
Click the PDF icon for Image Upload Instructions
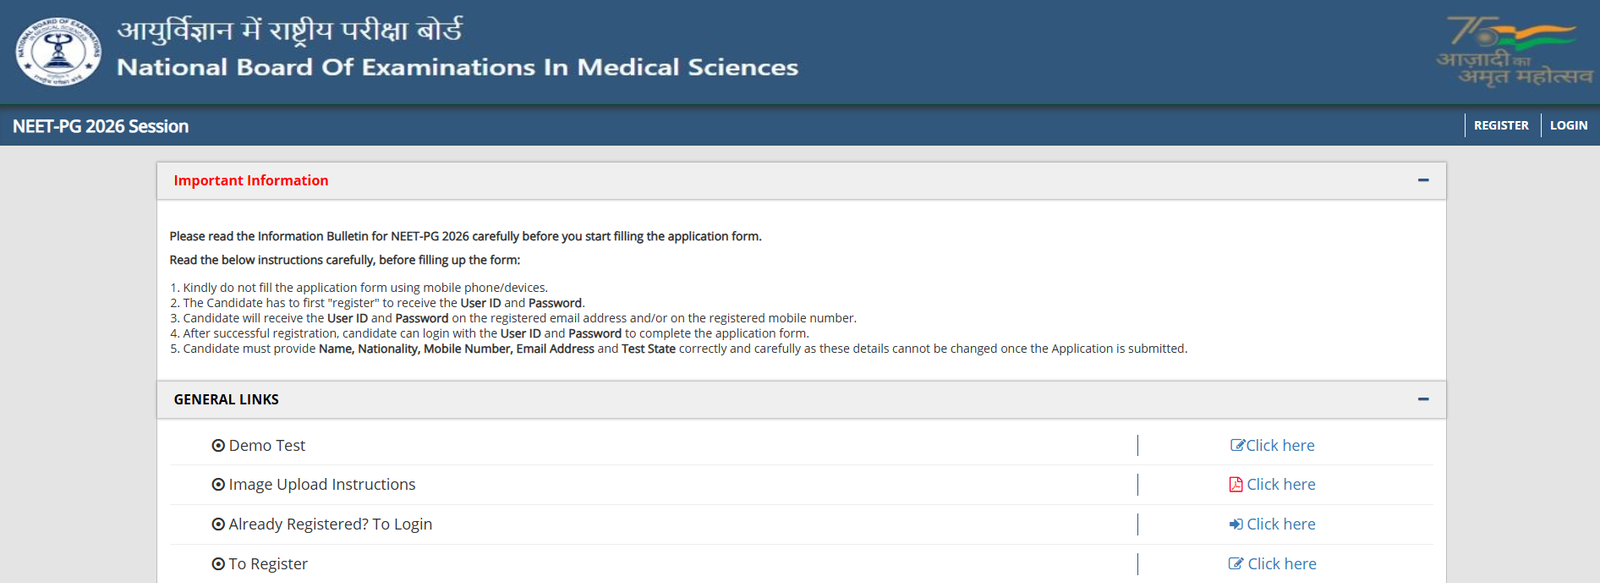(1236, 484)
